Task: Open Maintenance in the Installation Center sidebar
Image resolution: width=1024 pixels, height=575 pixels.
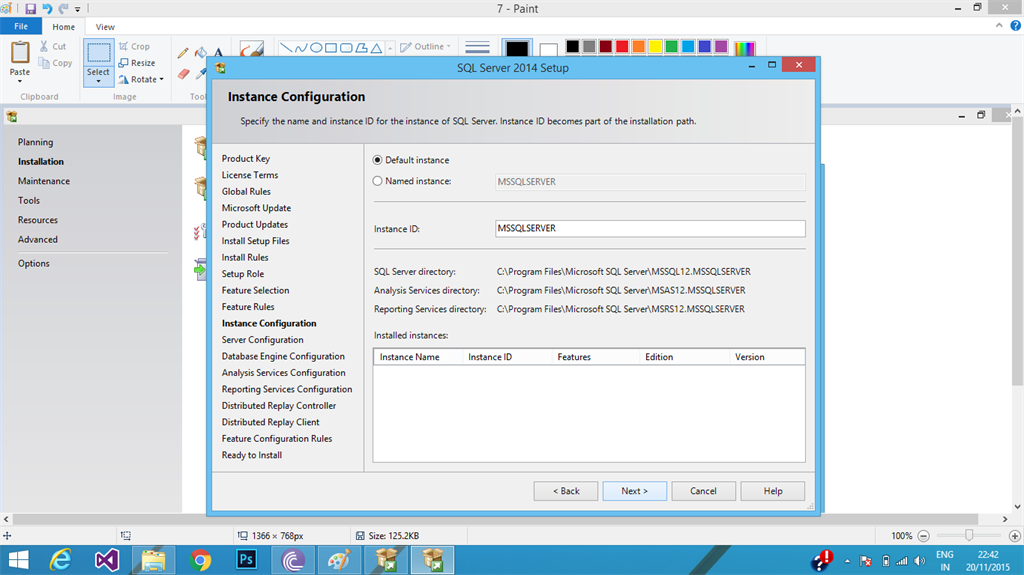Action: [x=44, y=181]
